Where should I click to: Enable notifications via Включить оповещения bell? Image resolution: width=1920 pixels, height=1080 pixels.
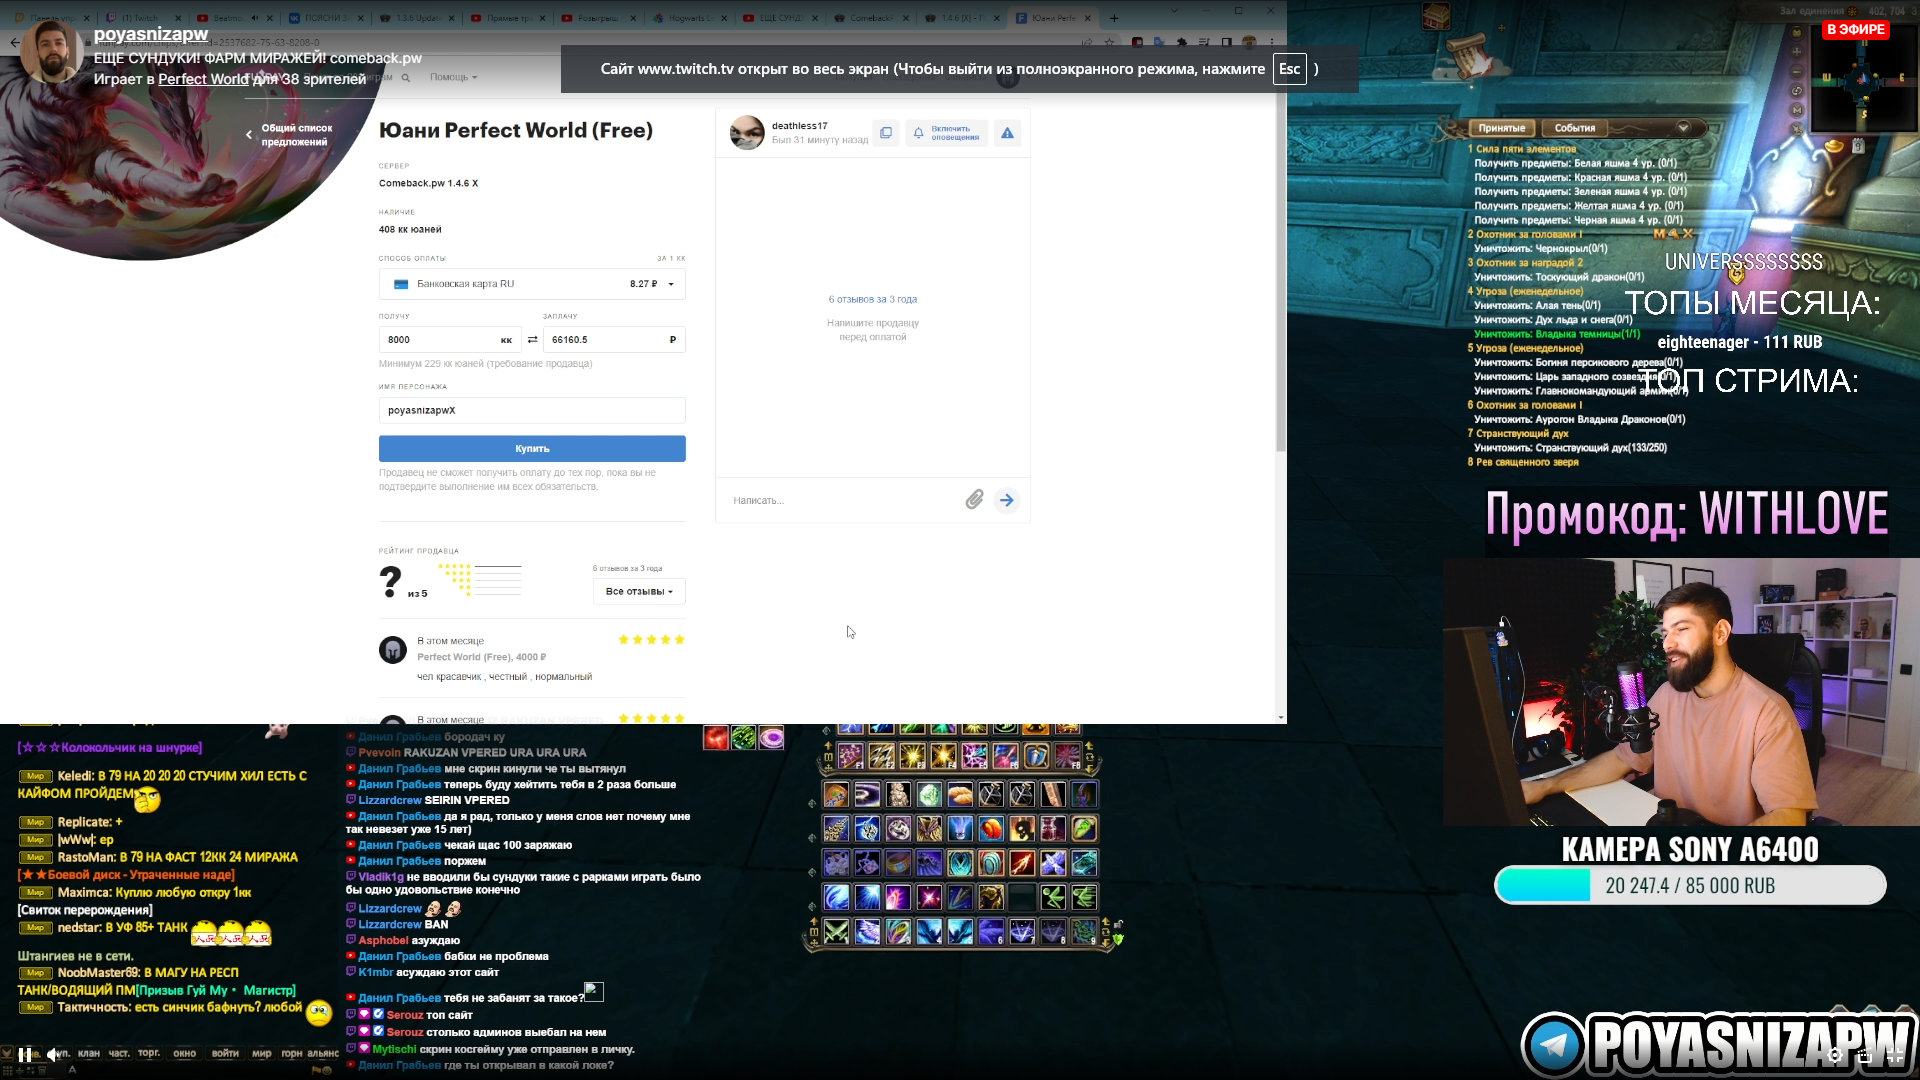[x=946, y=132]
